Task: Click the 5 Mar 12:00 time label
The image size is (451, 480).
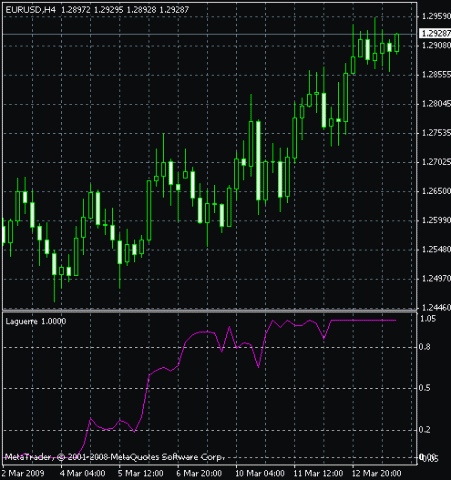Action: [141, 473]
